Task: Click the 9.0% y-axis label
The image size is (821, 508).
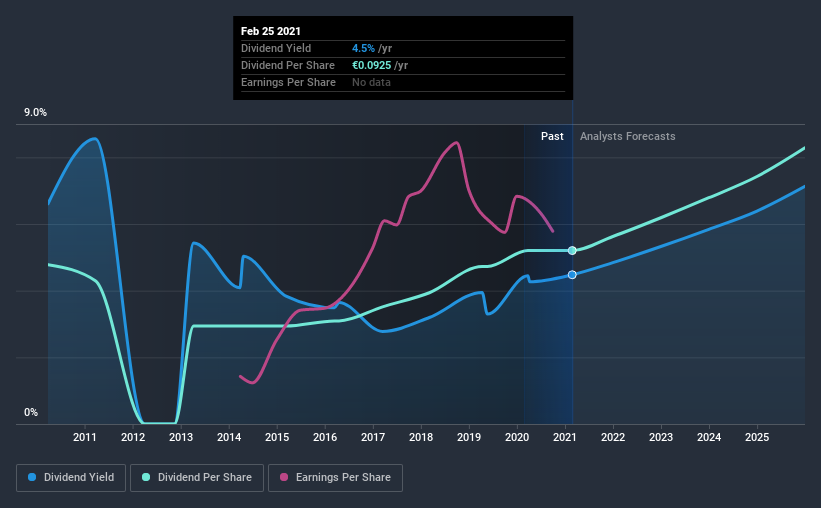Action: tap(35, 113)
